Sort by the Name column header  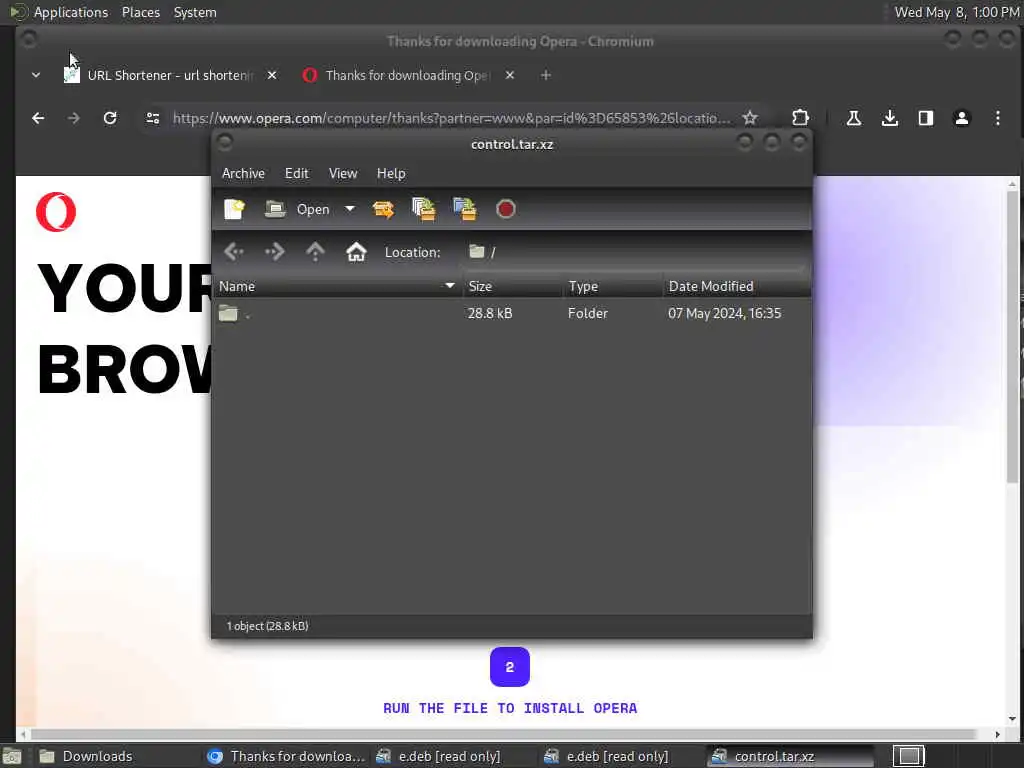click(337, 287)
